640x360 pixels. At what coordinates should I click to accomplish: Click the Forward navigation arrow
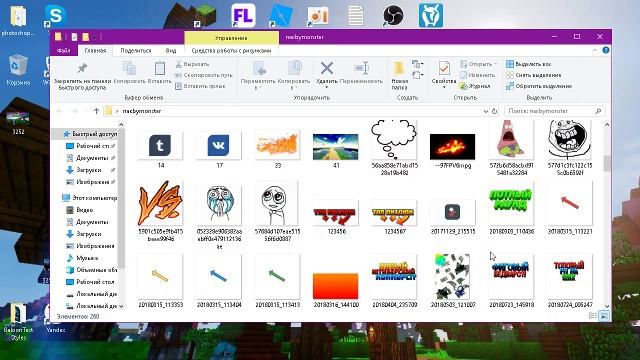click(x=74, y=111)
